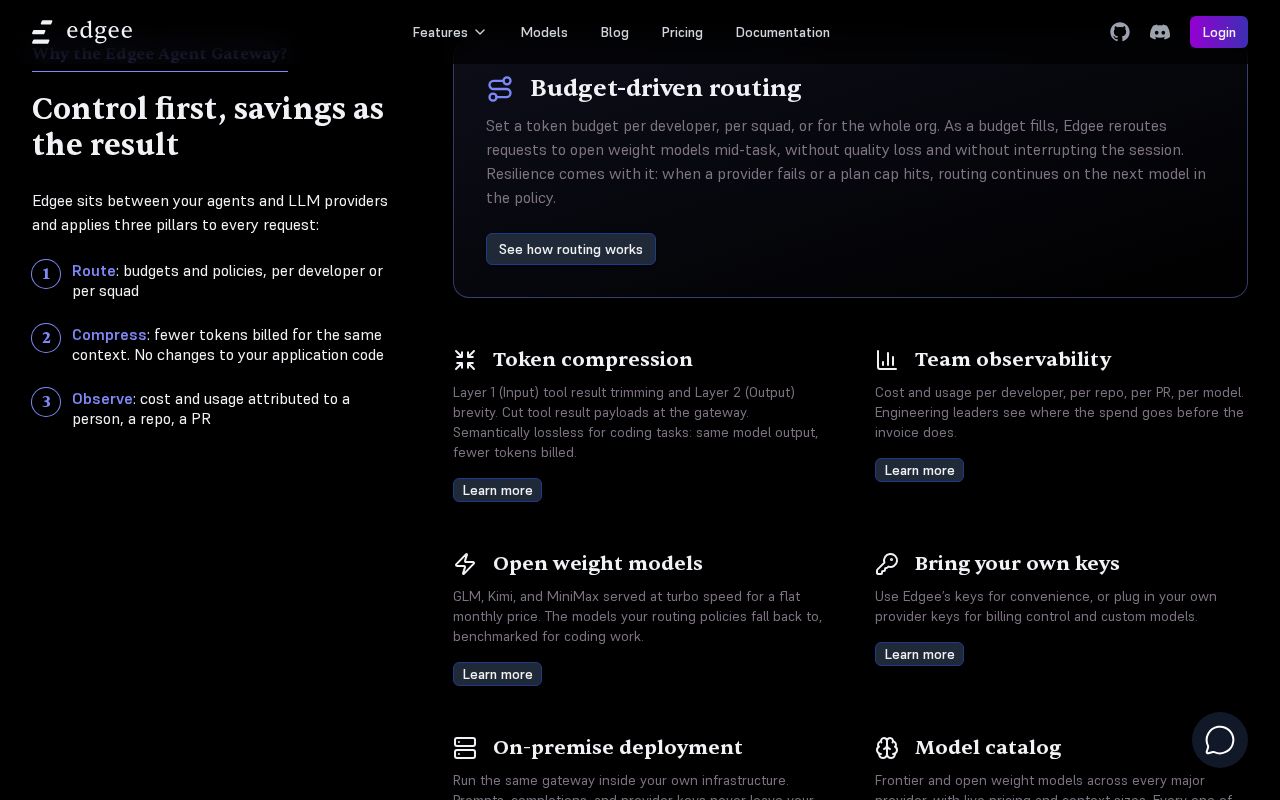Screen dimensions: 1280x800
Task: Open the Models nav item
Action: click(544, 32)
